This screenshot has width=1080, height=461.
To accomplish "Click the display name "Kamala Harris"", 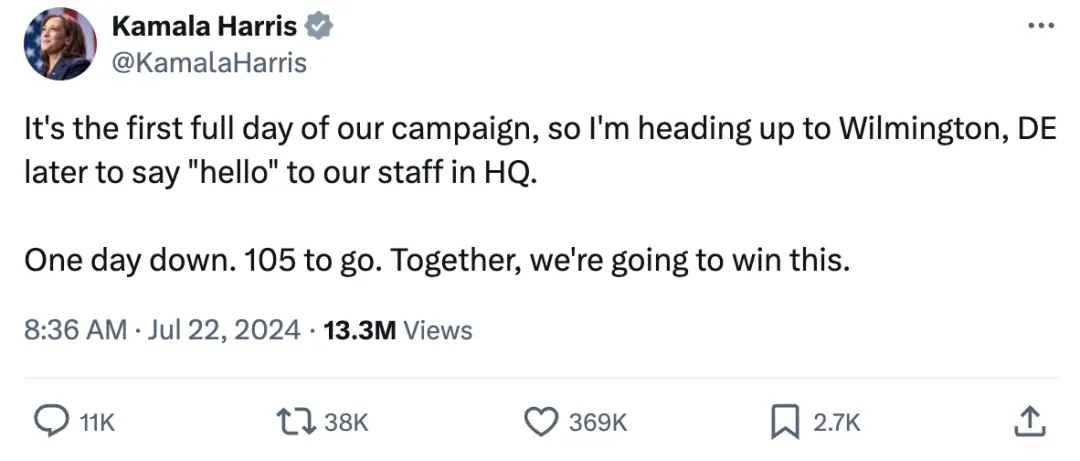I will coord(204,26).
